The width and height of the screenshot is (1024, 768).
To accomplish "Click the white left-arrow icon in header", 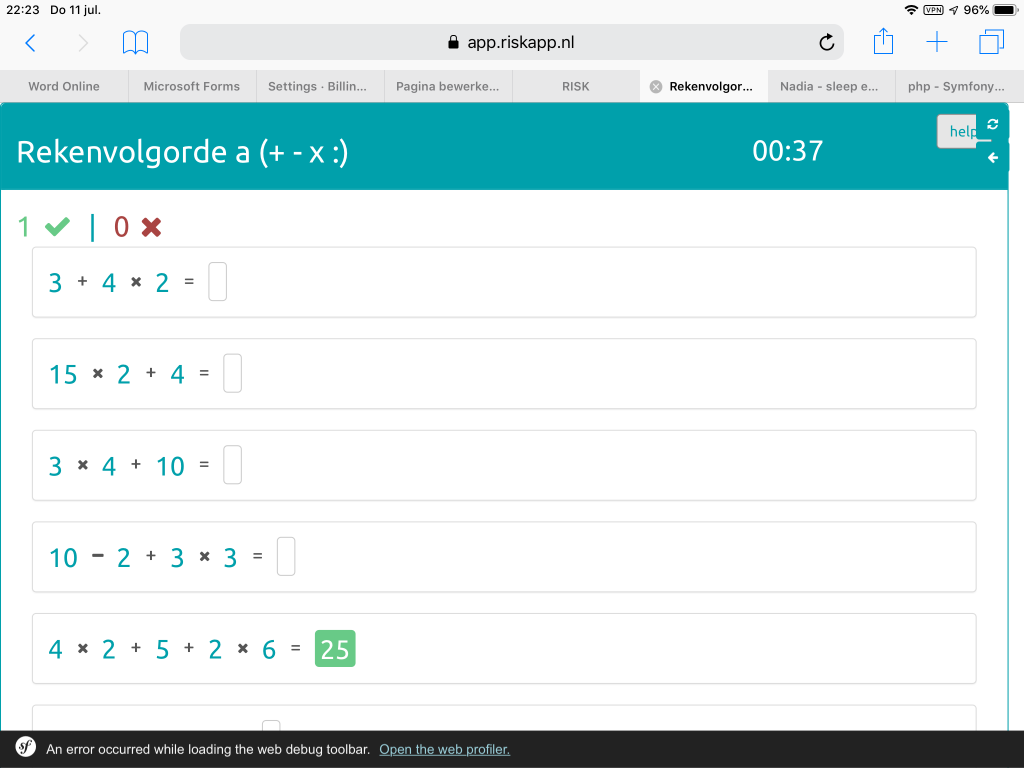I will coord(992,157).
